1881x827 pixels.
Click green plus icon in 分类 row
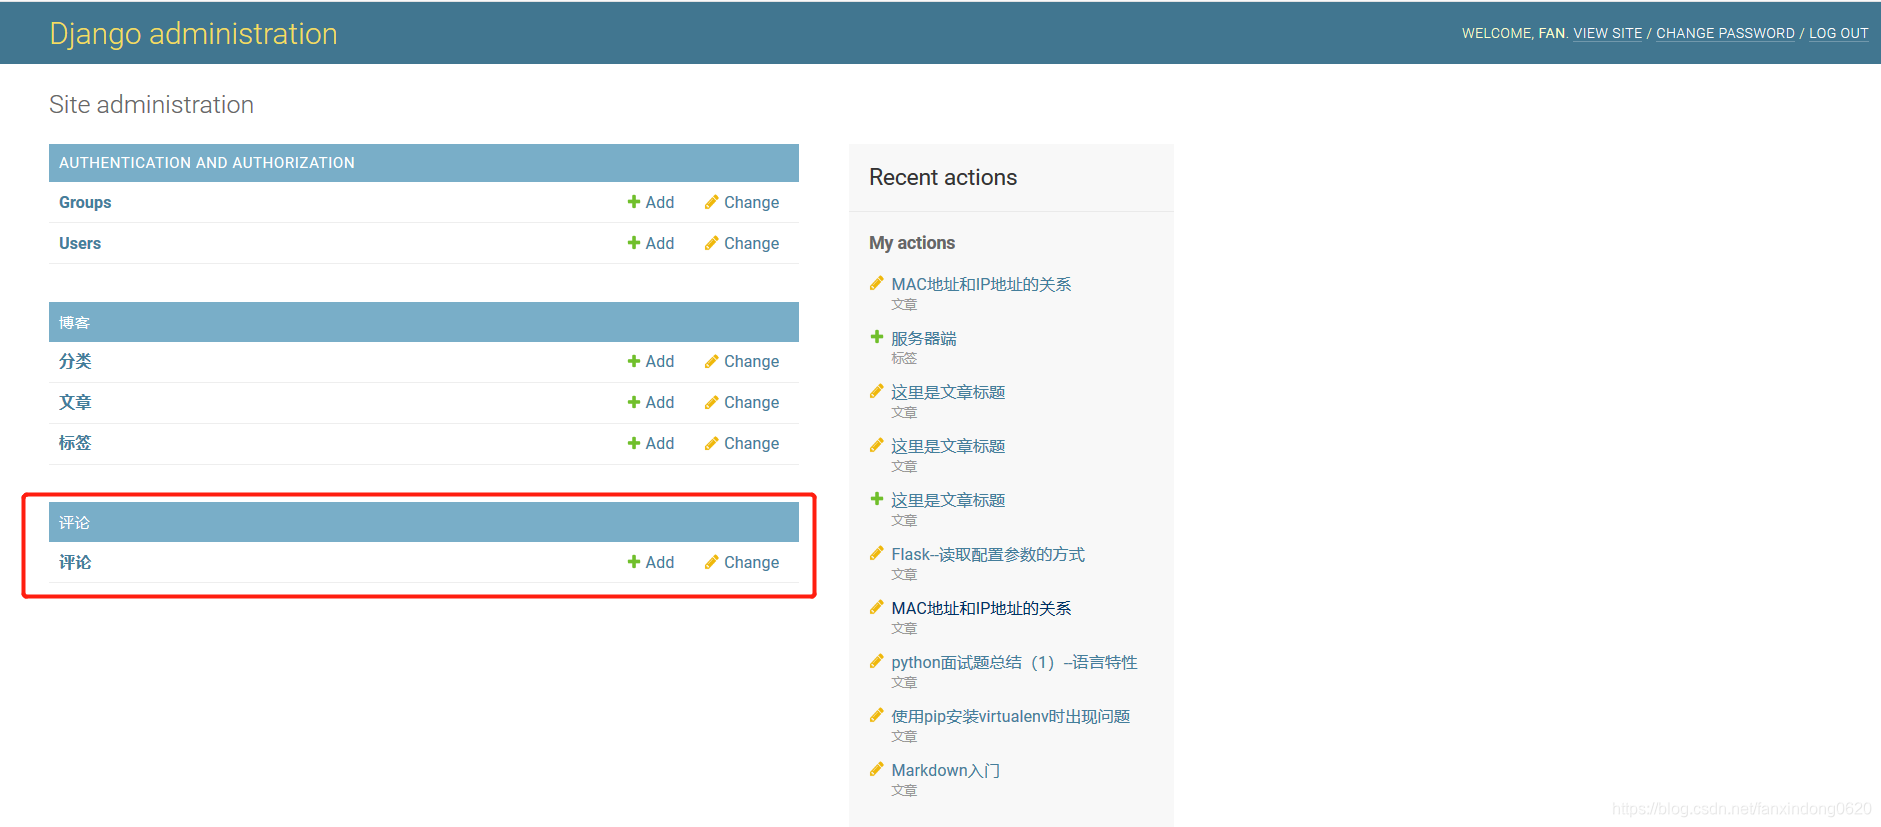tap(634, 361)
